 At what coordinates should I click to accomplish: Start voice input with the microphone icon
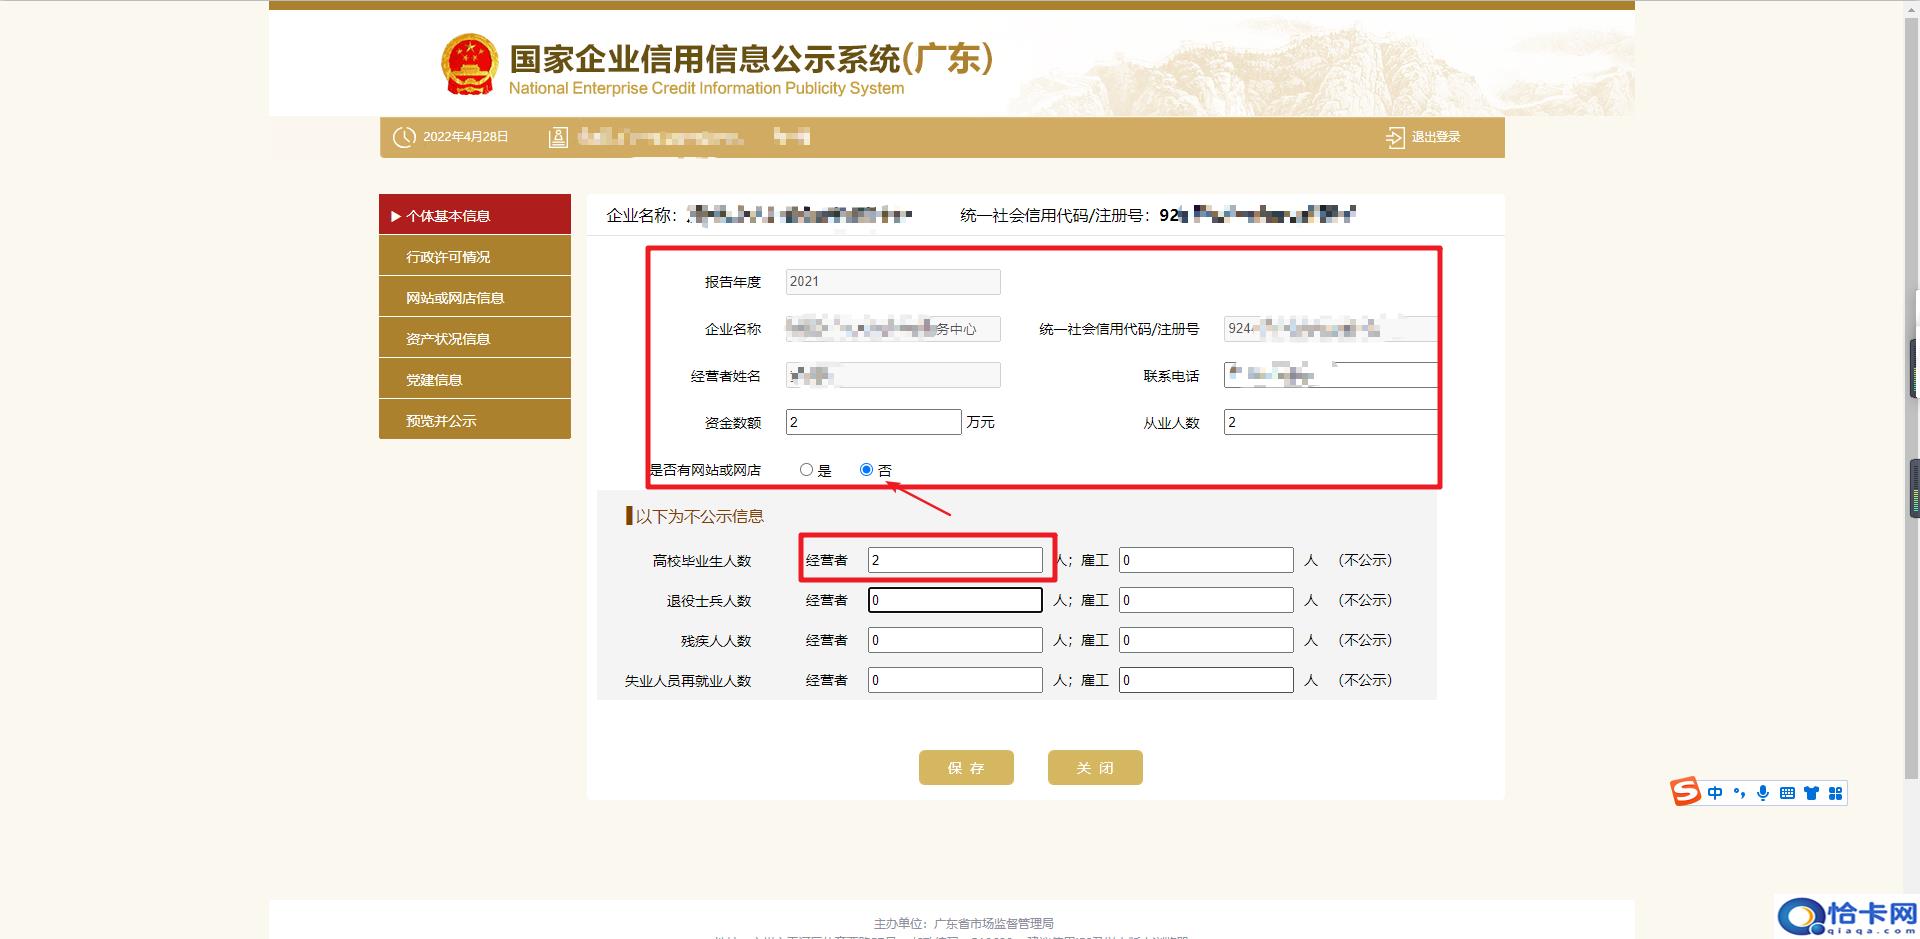click(1763, 793)
